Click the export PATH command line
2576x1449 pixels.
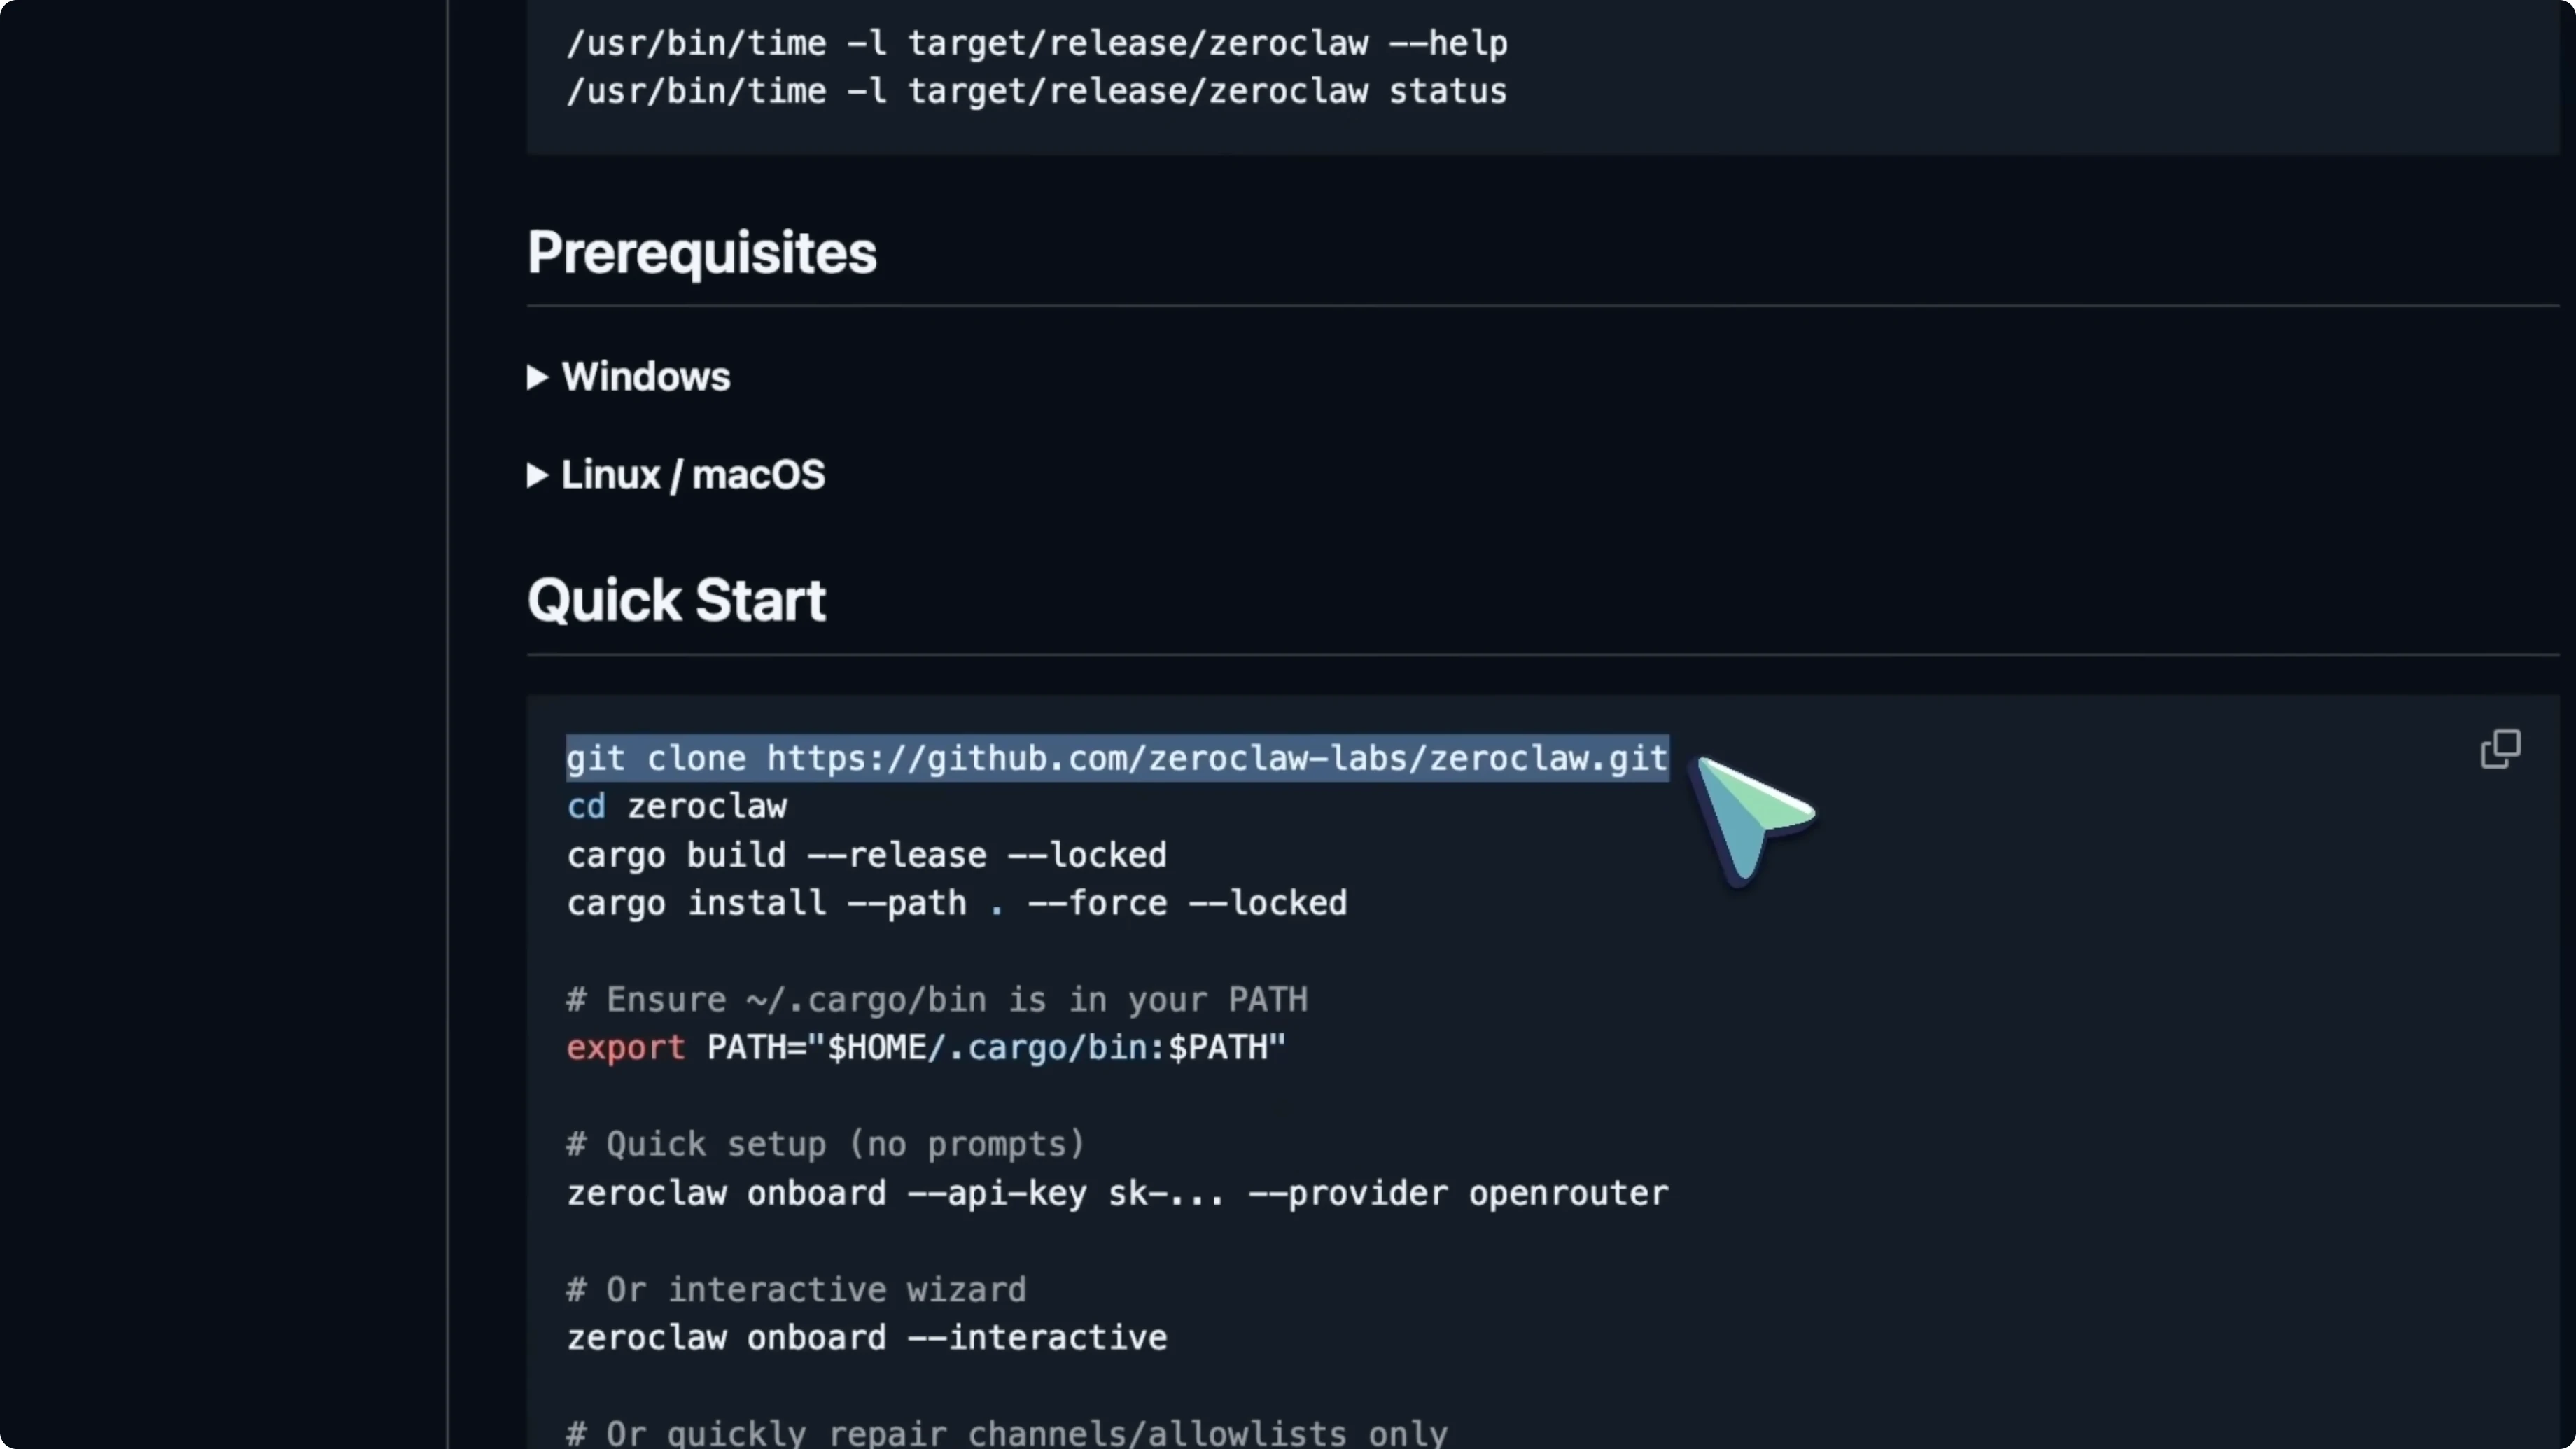(x=925, y=1047)
